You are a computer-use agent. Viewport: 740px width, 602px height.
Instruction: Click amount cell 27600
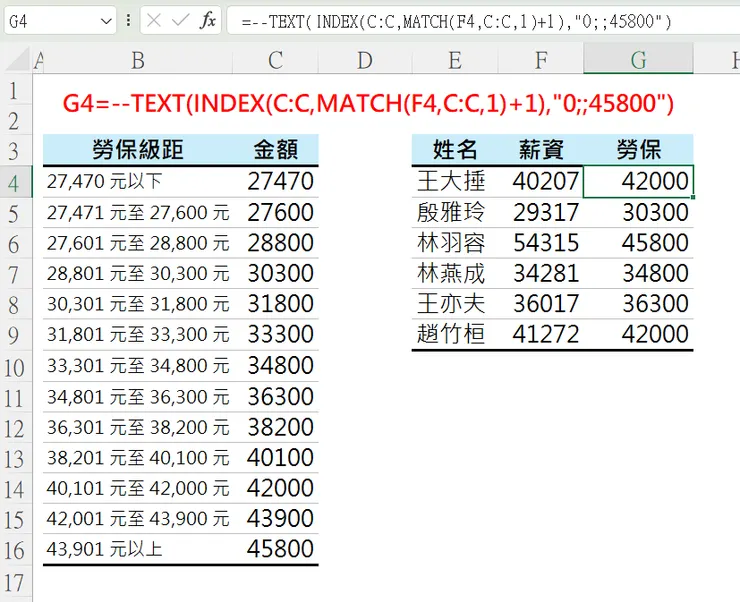276,212
